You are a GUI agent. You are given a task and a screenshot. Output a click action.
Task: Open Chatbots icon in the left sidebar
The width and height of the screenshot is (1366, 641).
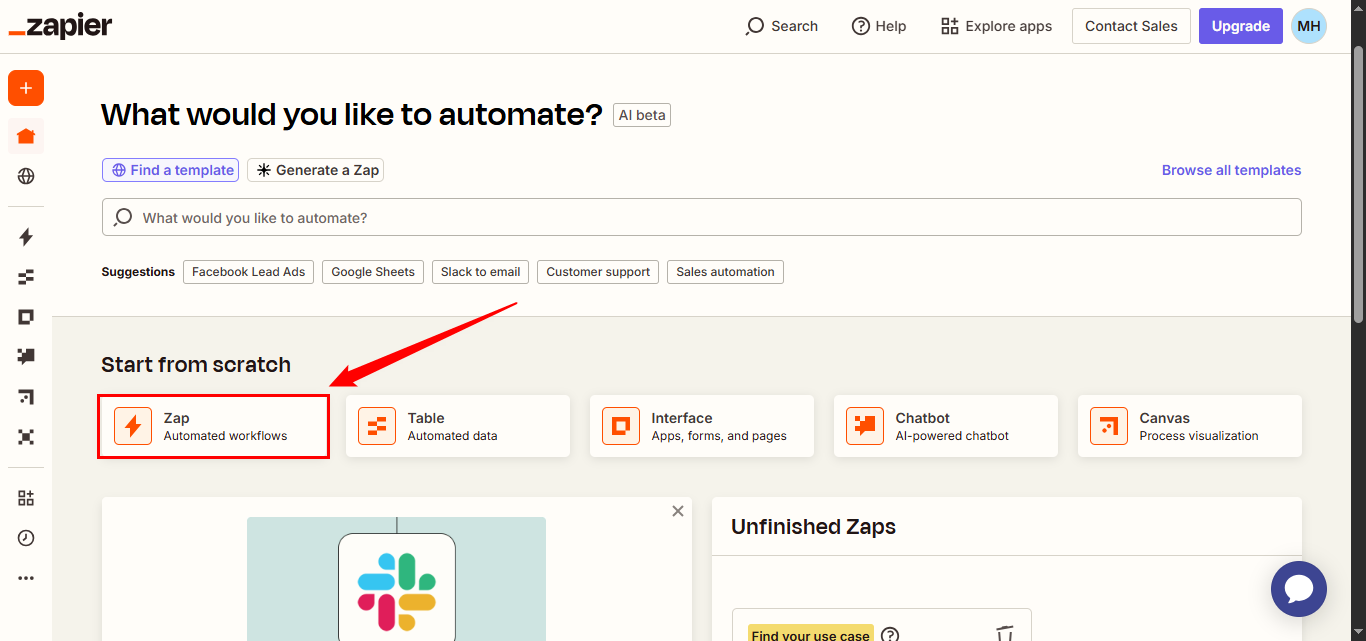(x=26, y=356)
